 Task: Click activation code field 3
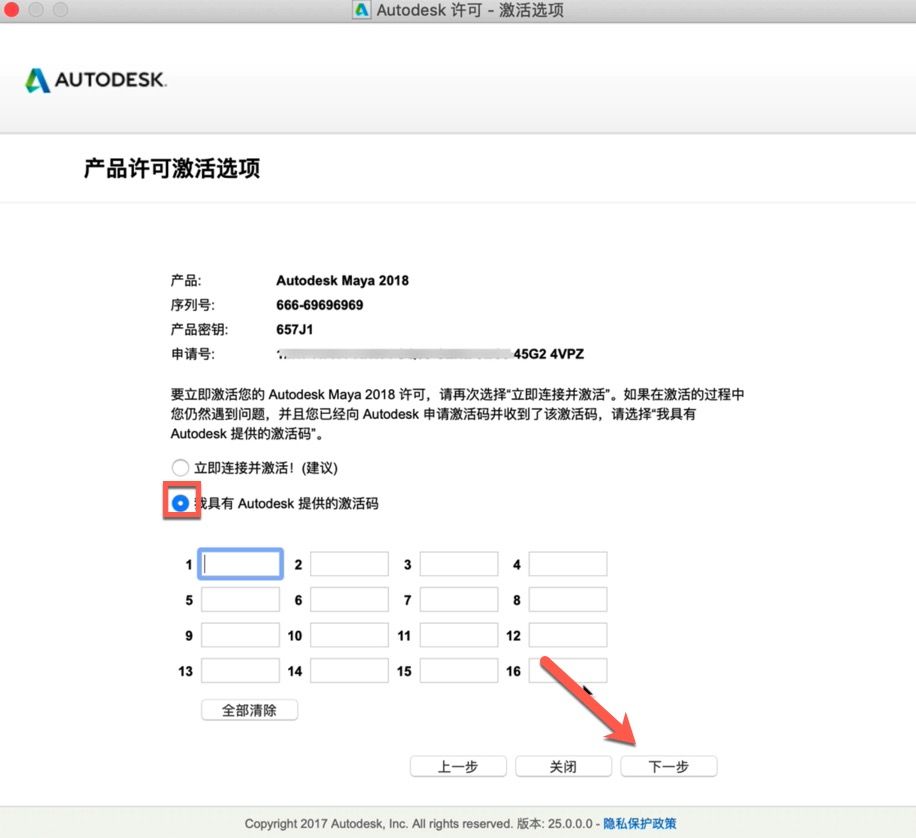coord(459,564)
